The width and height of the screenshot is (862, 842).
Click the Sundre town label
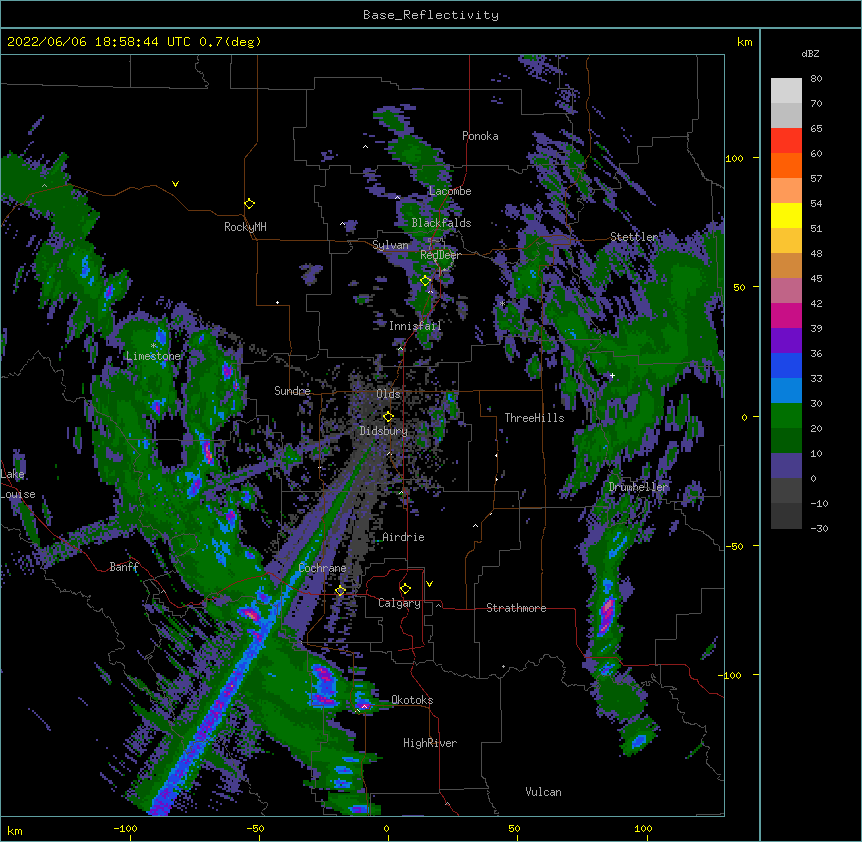tap(292, 391)
